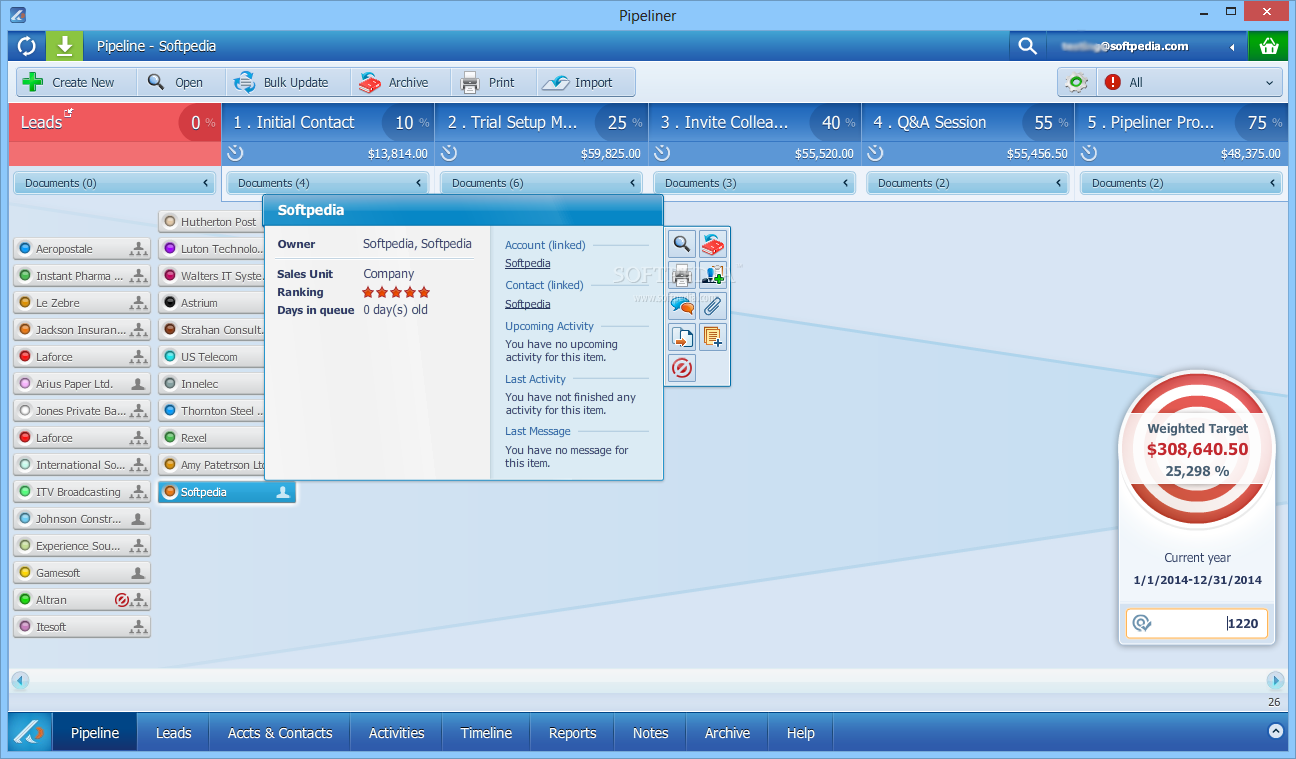Image resolution: width=1296 pixels, height=759 pixels.
Task: Click the star ranking in Softpedia popup
Action: tap(396, 292)
